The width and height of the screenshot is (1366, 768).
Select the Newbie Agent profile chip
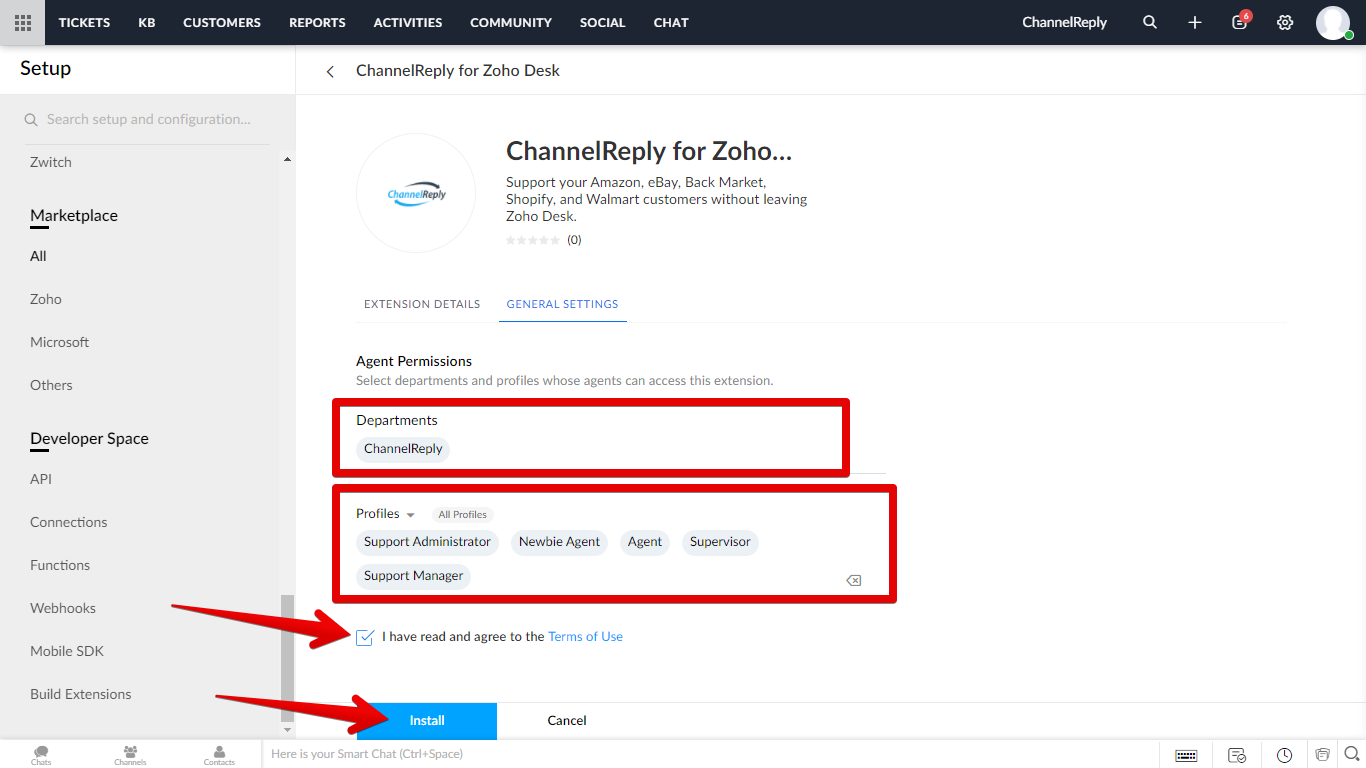click(x=559, y=542)
